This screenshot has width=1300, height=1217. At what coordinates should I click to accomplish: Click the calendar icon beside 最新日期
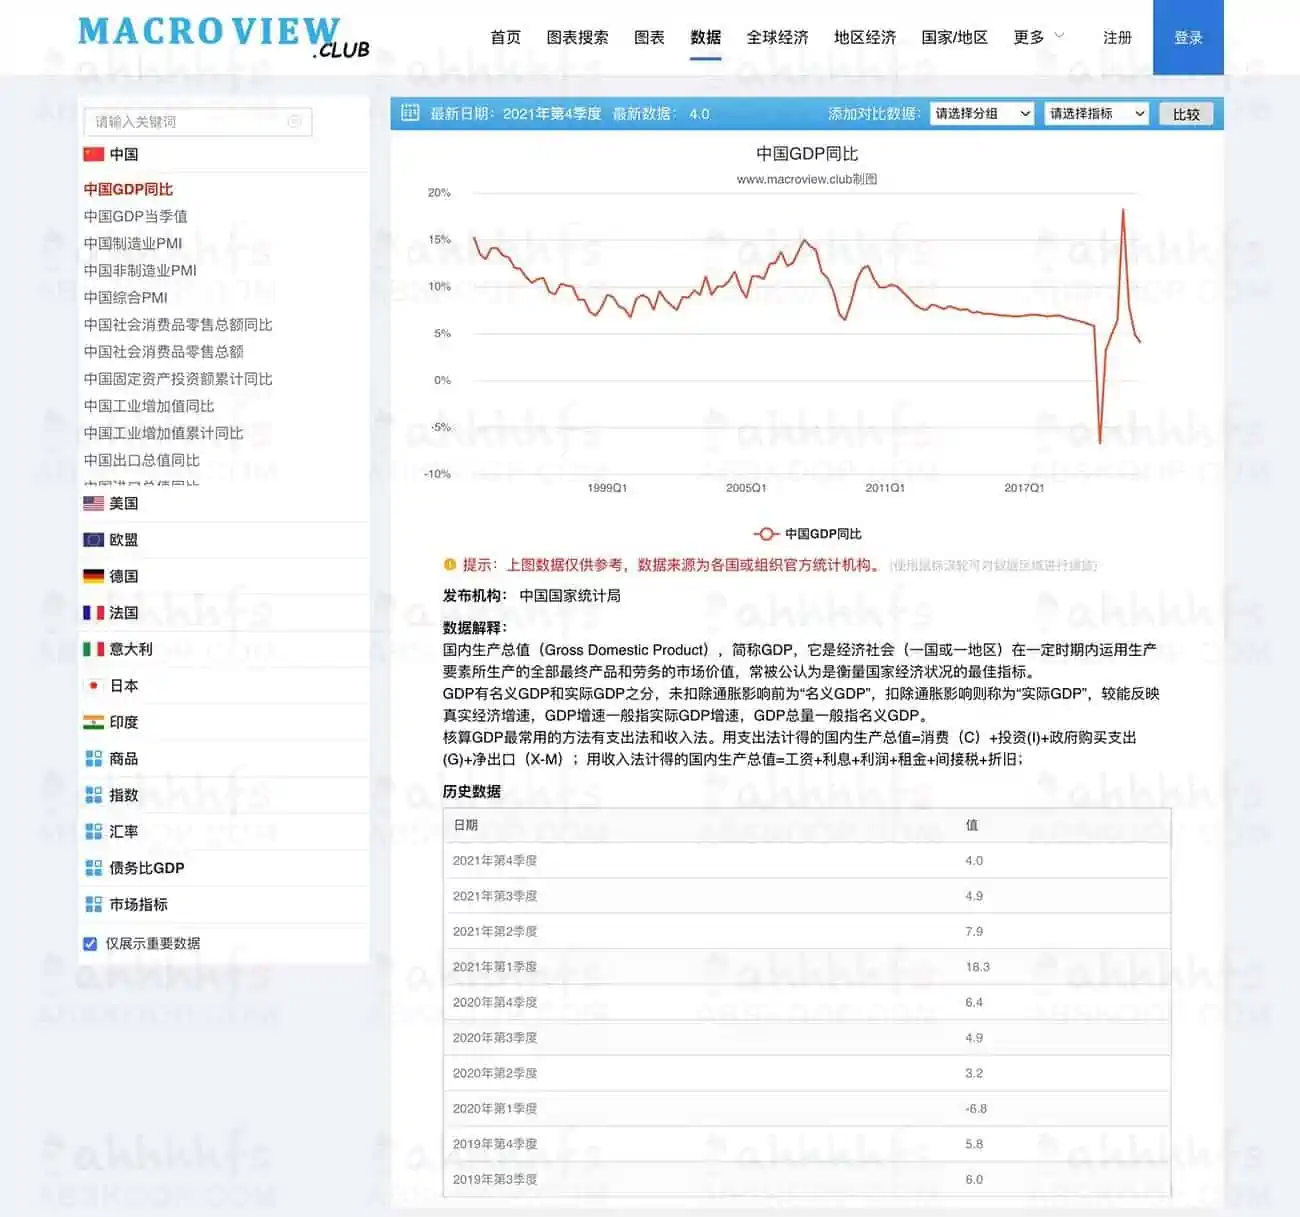pos(409,113)
